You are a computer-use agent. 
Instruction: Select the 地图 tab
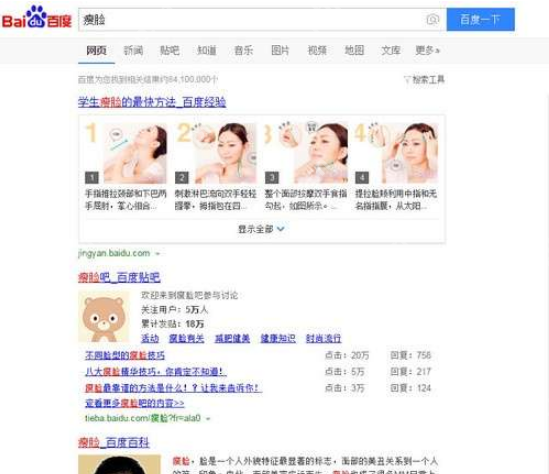(354, 51)
